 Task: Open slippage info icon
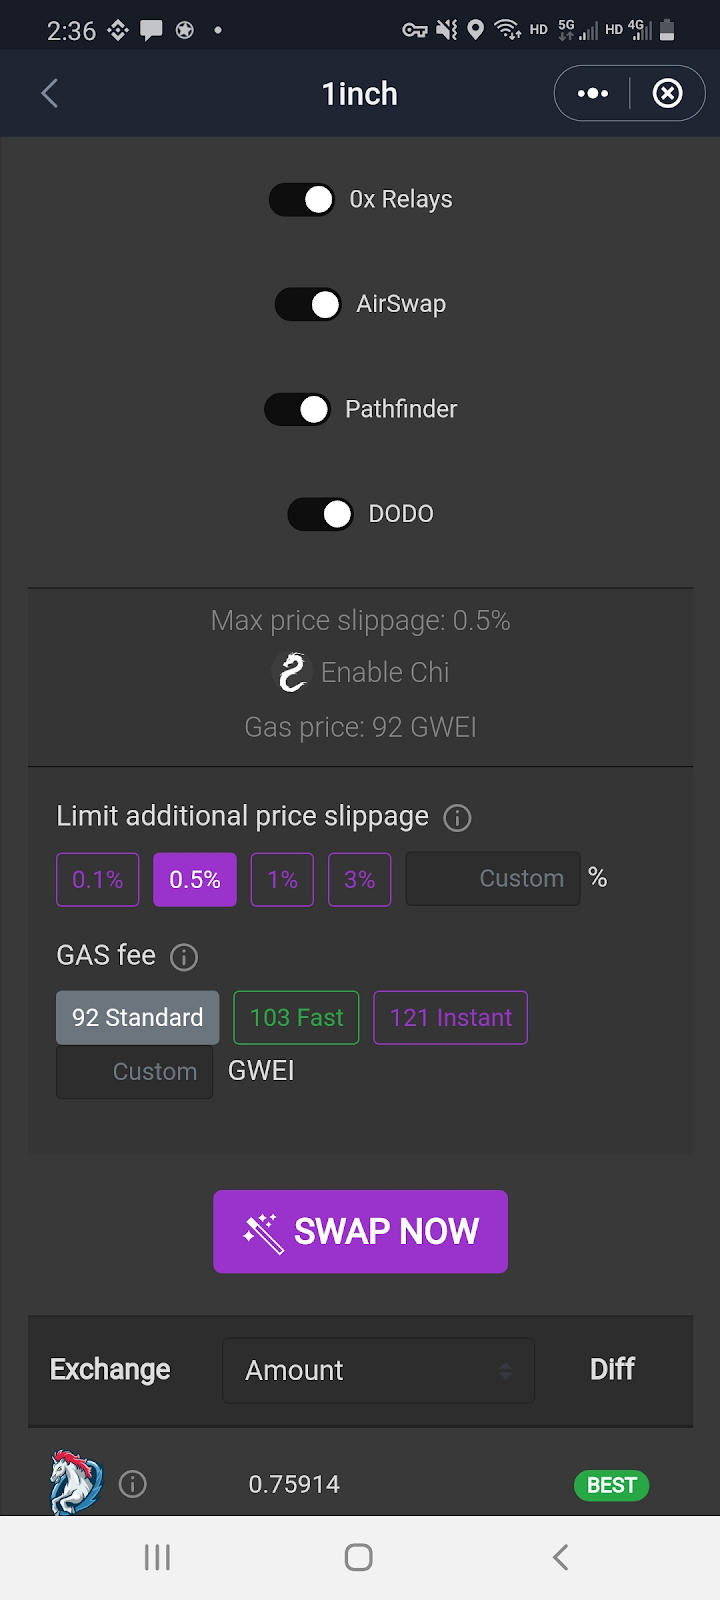[x=457, y=818]
